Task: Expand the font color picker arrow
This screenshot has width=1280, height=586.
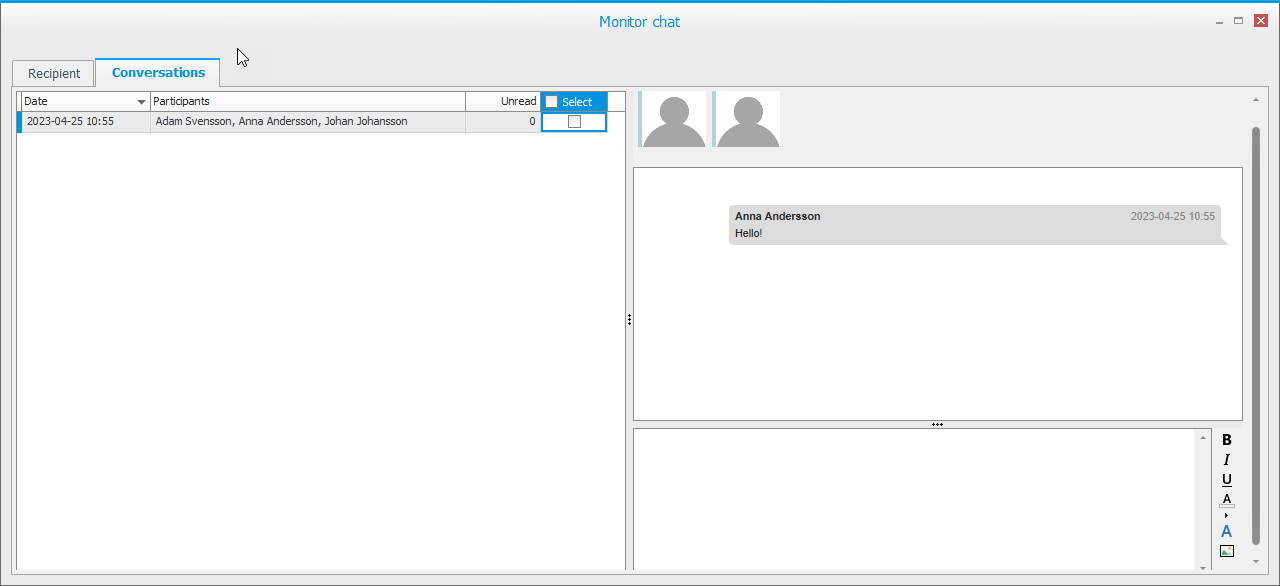Action: [x=1227, y=515]
